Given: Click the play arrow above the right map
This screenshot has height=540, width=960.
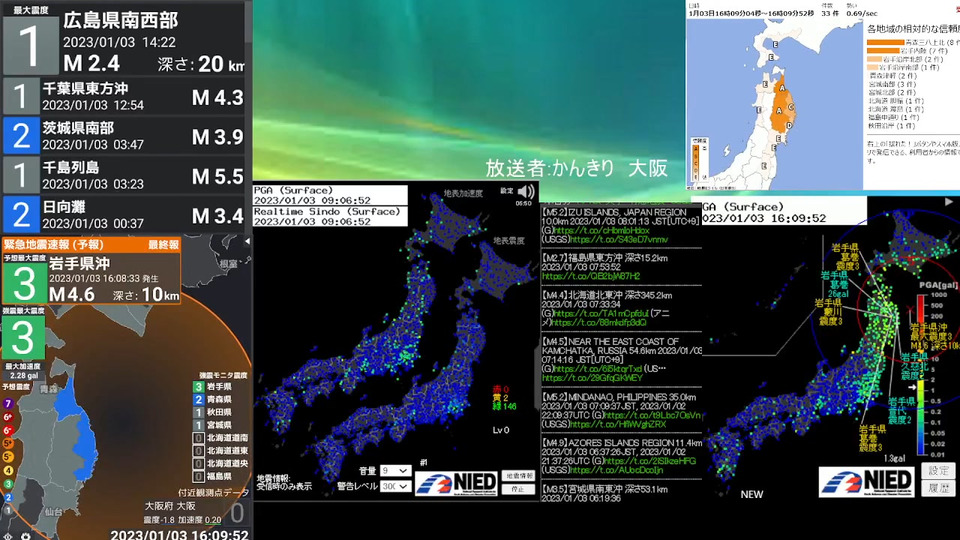Looking at the screenshot, I should tap(948, 201).
